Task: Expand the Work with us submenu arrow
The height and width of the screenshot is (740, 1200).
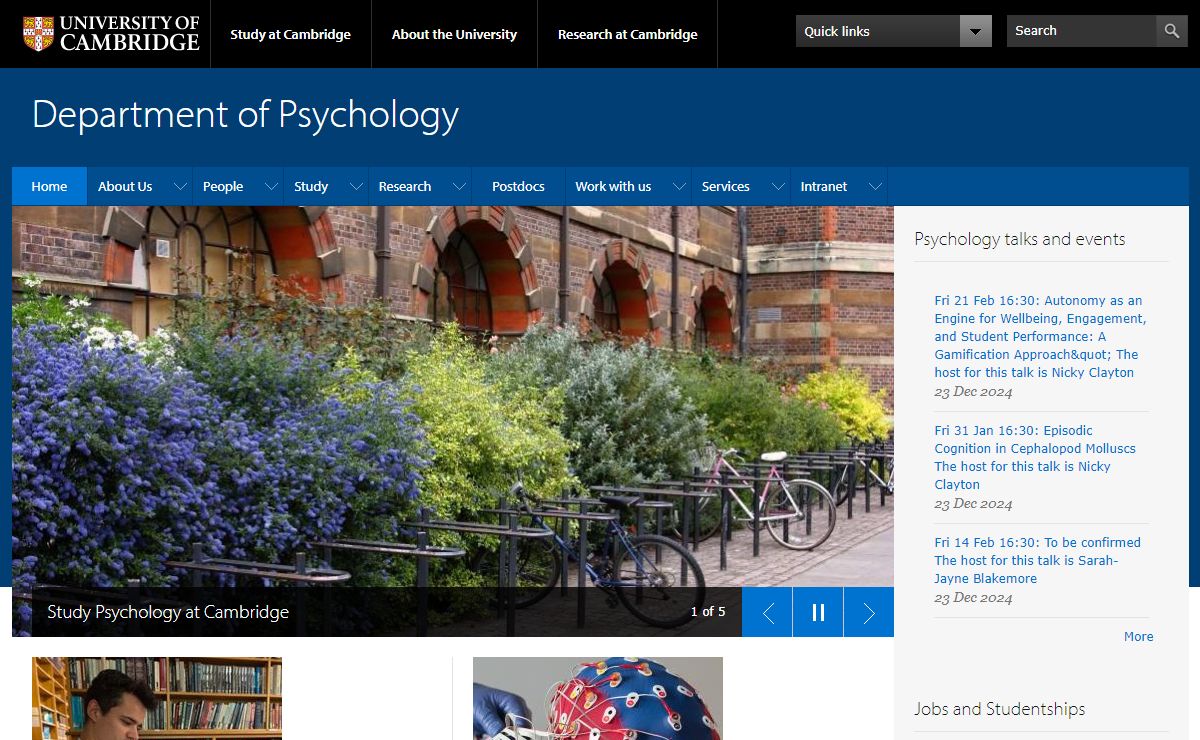Action: [679, 186]
